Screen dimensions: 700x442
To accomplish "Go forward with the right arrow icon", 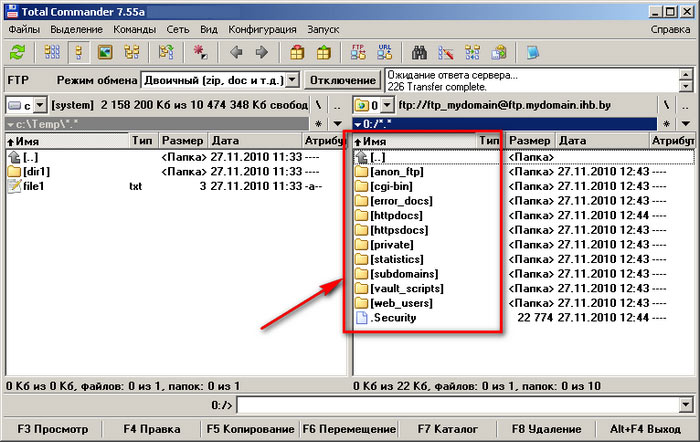I will click(262, 53).
